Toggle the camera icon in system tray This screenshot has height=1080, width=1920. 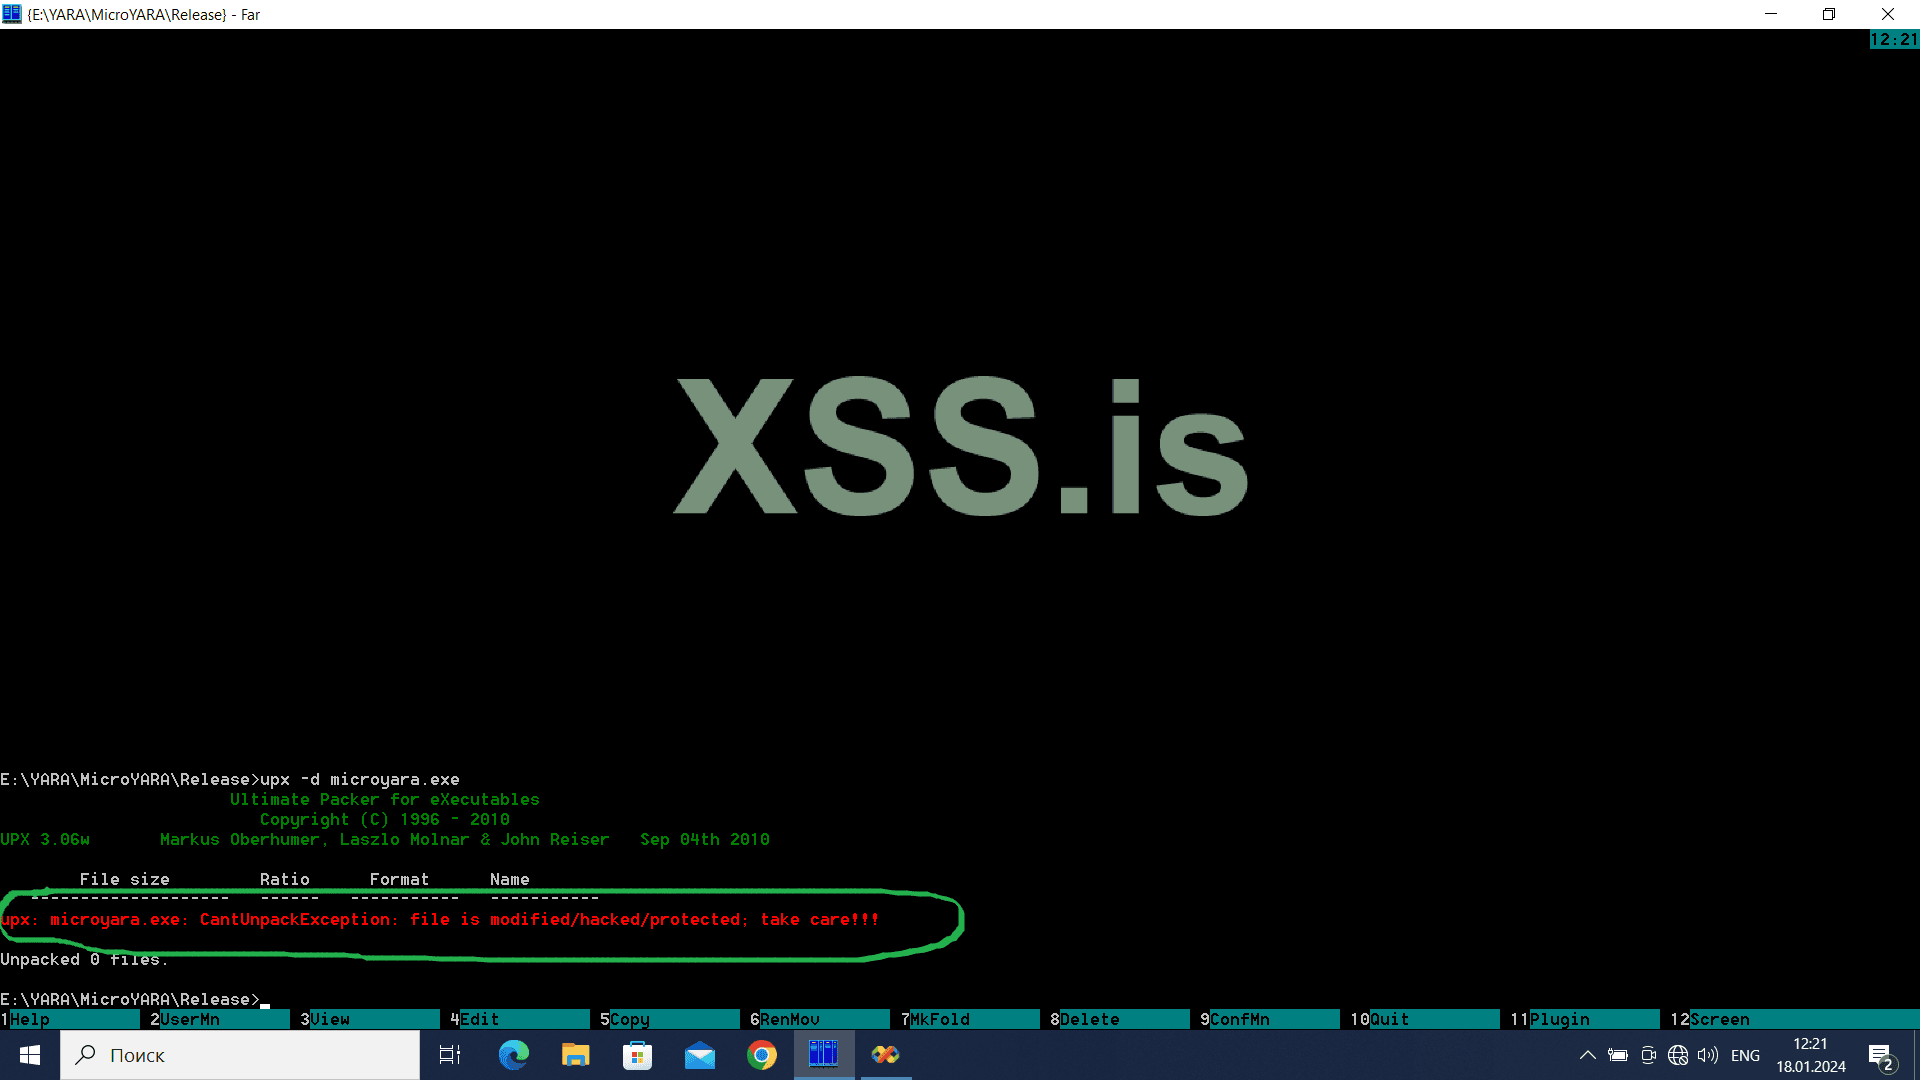[1648, 1055]
